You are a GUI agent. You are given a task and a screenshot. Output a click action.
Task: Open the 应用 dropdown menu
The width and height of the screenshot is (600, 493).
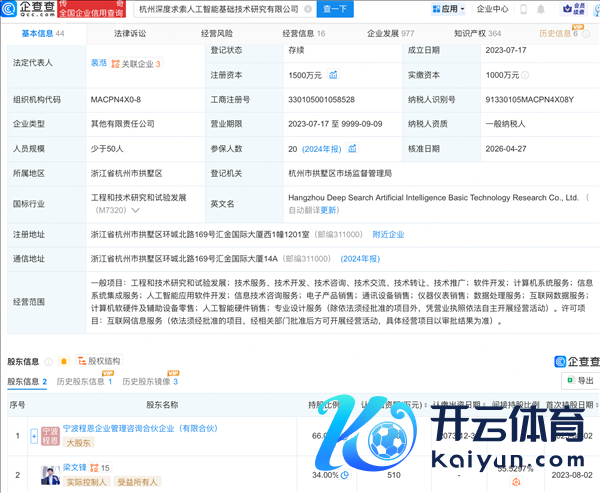click(448, 9)
